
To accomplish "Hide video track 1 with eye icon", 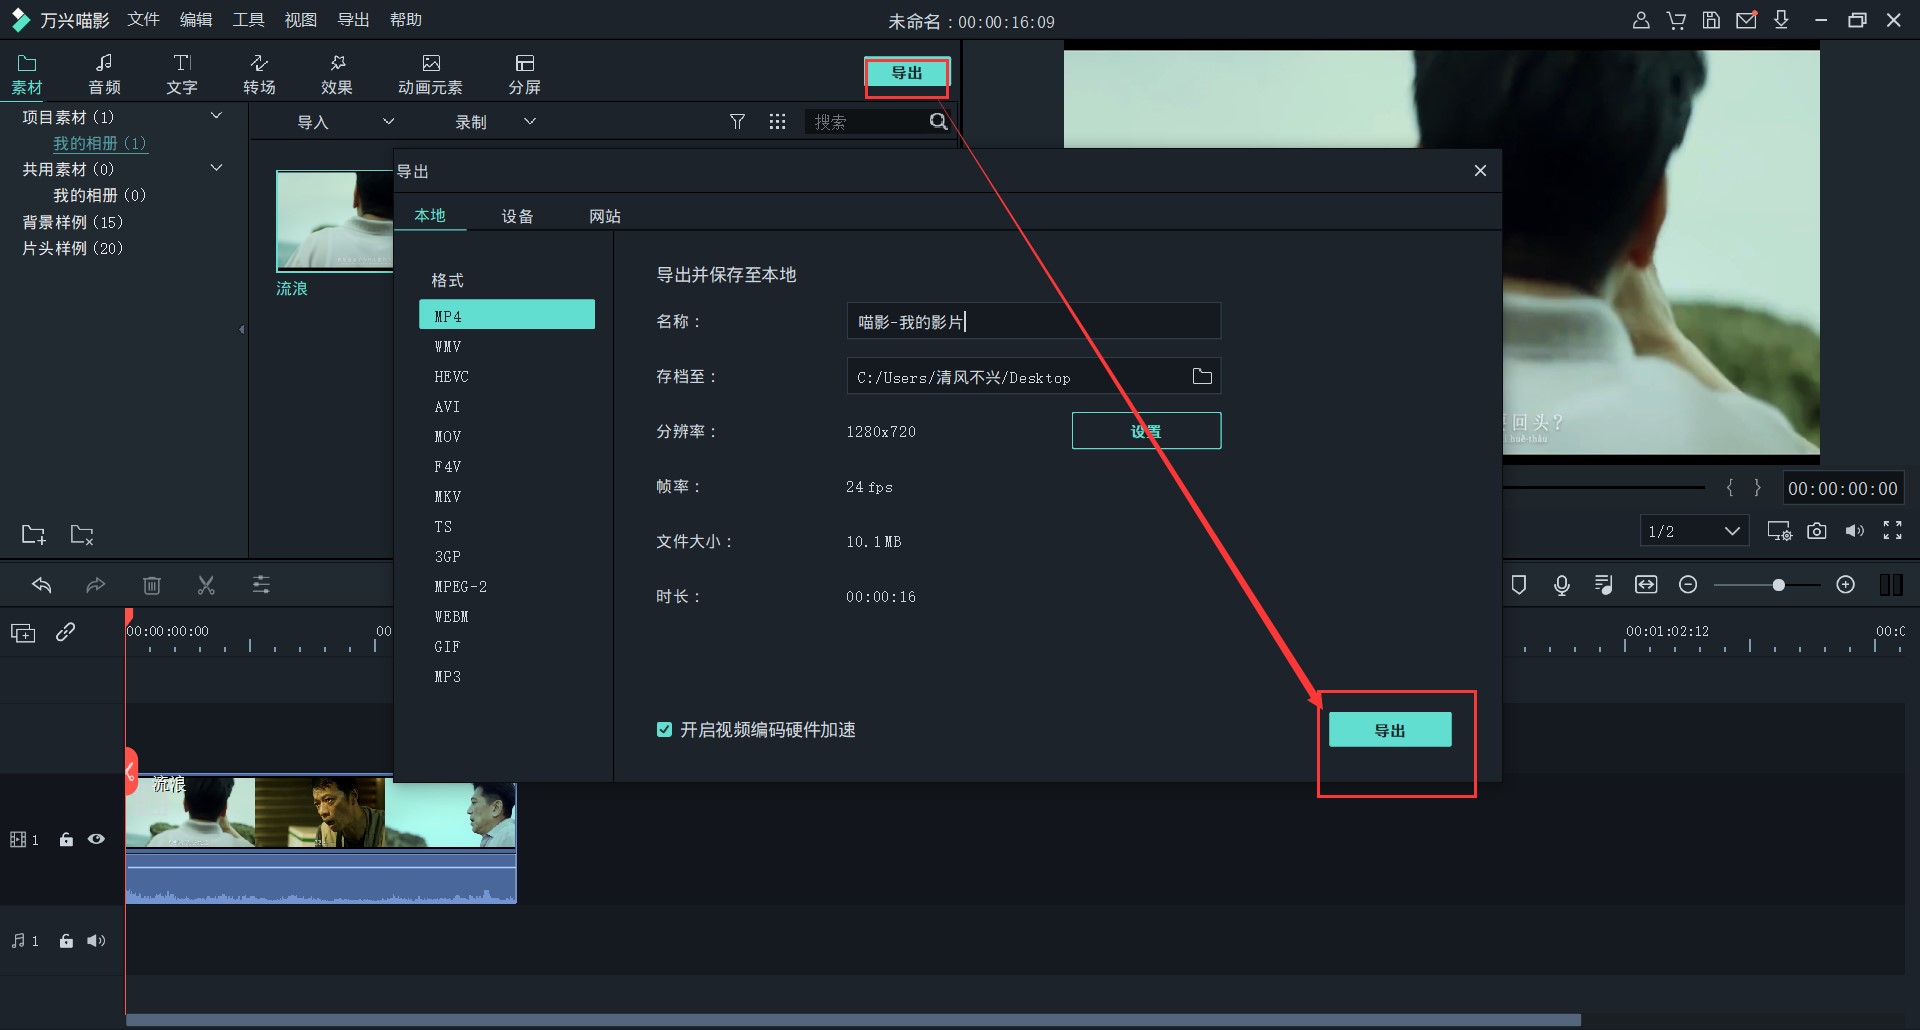I will click(96, 839).
